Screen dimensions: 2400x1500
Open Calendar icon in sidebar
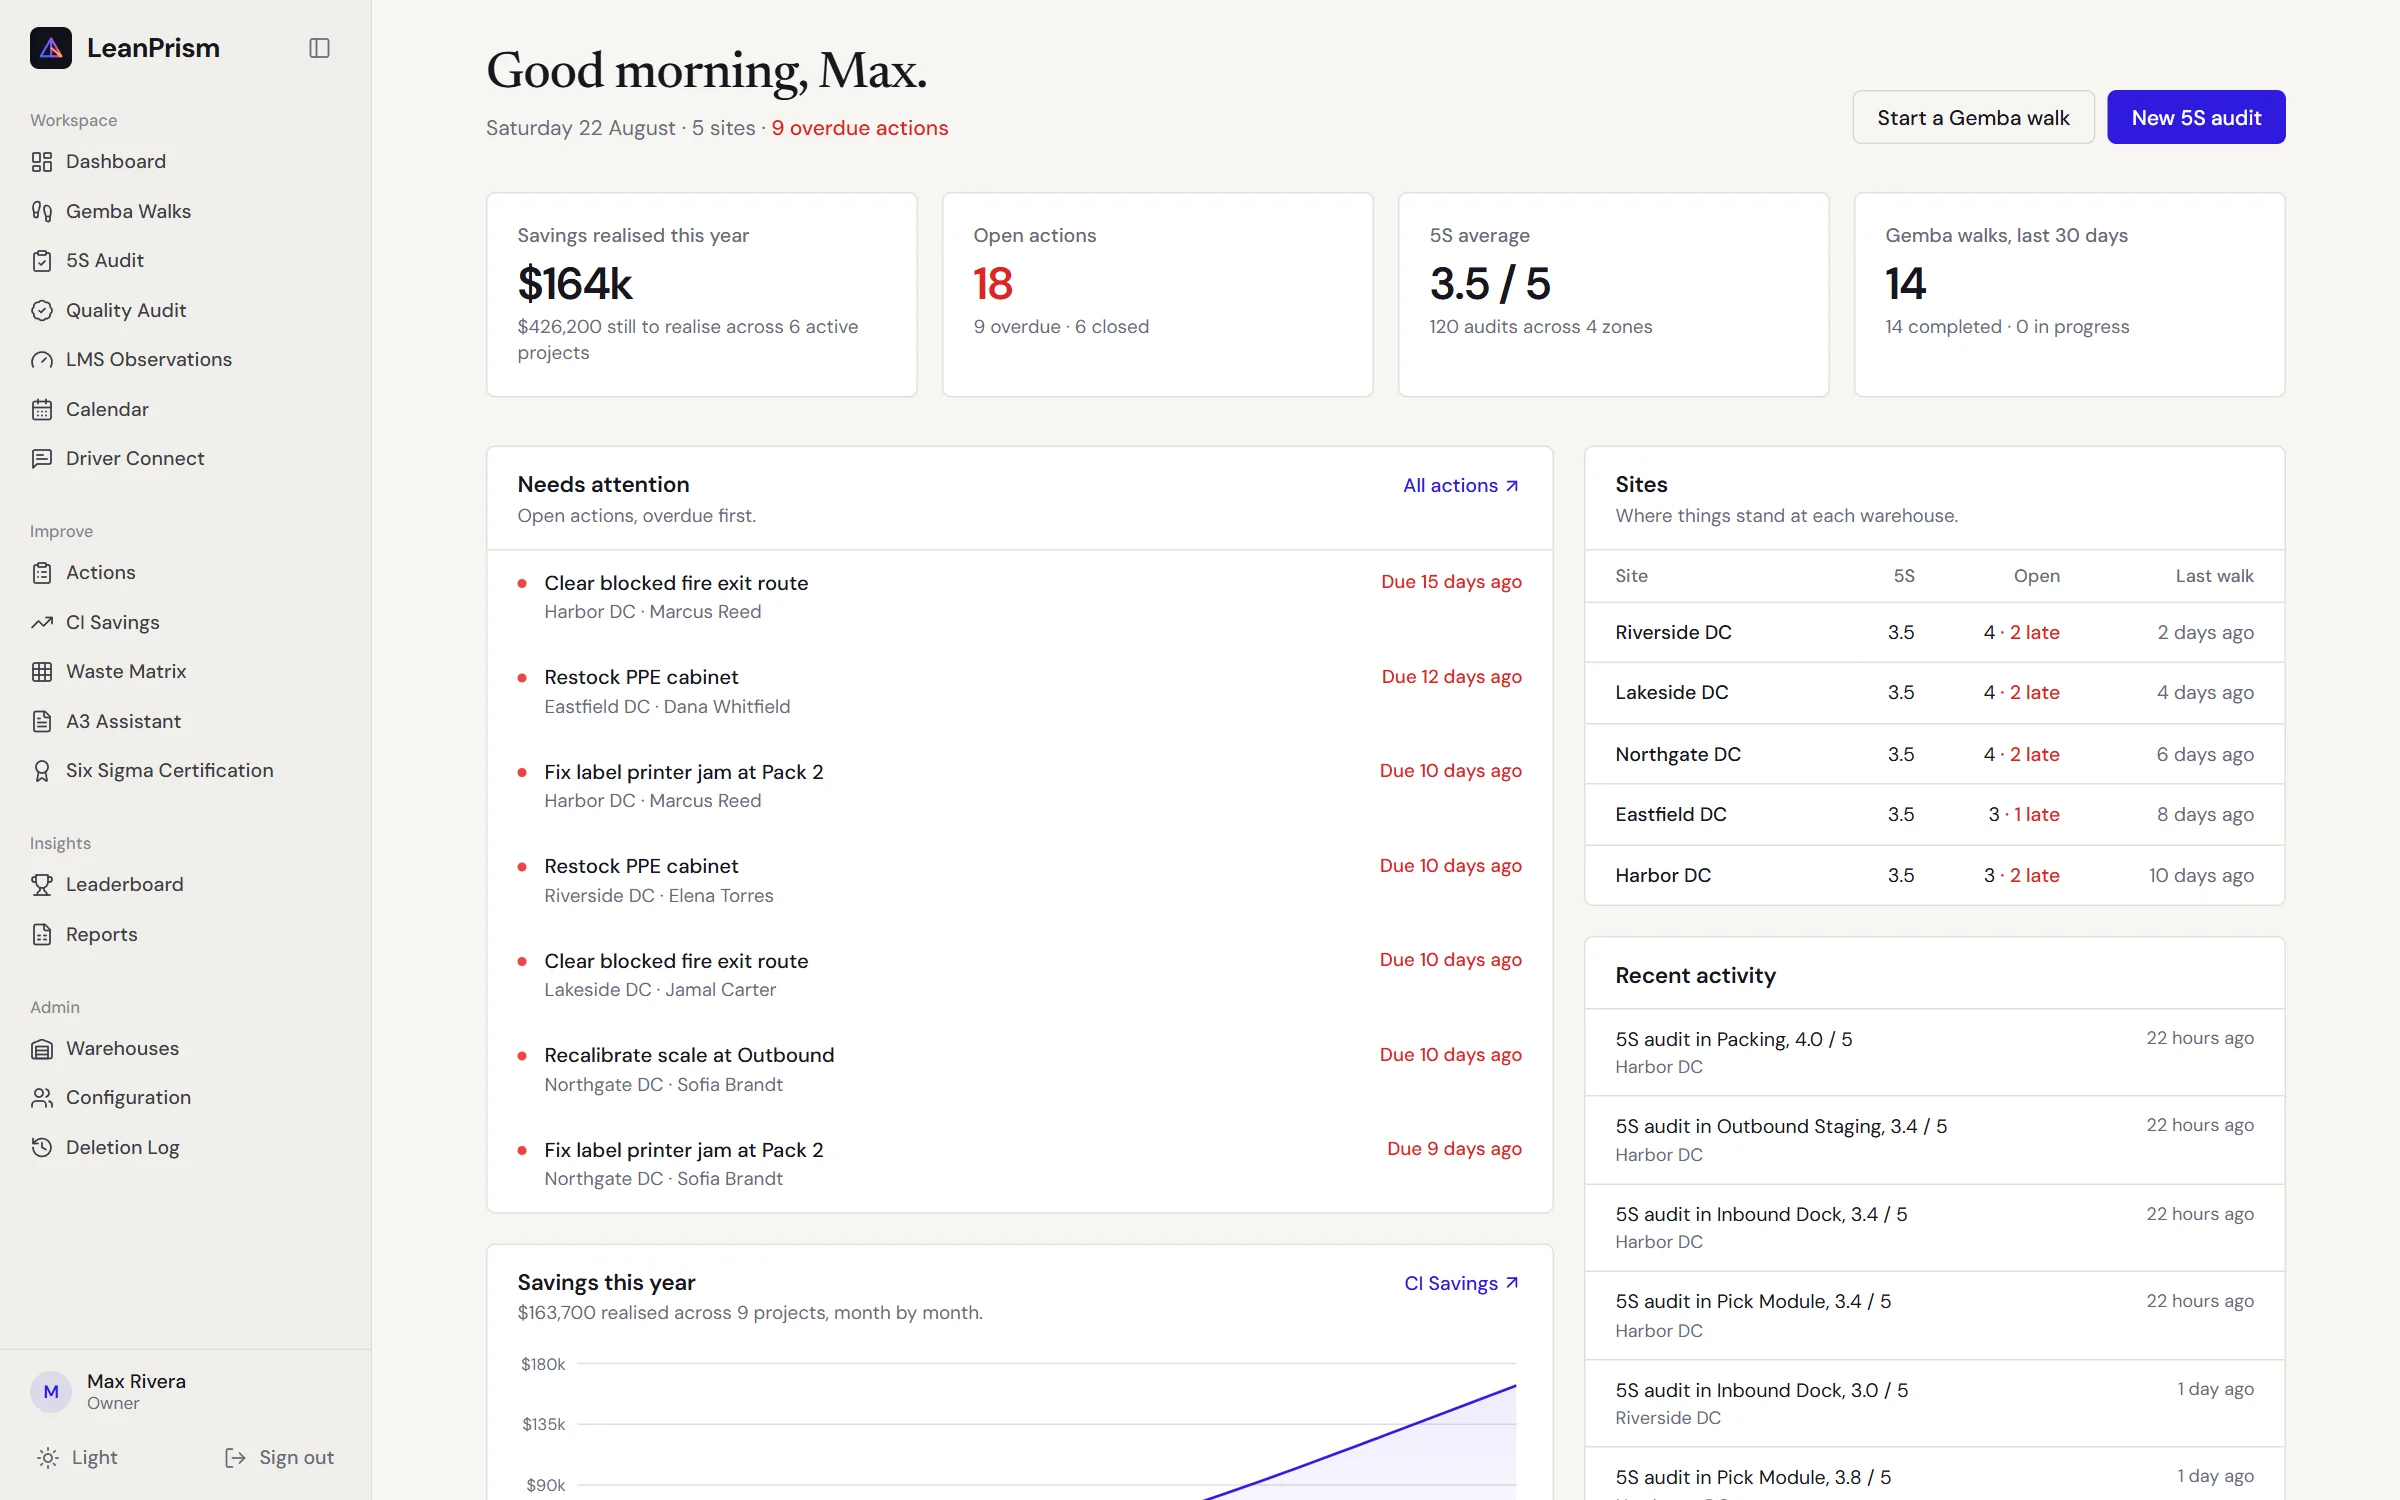pyautogui.click(x=42, y=409)
